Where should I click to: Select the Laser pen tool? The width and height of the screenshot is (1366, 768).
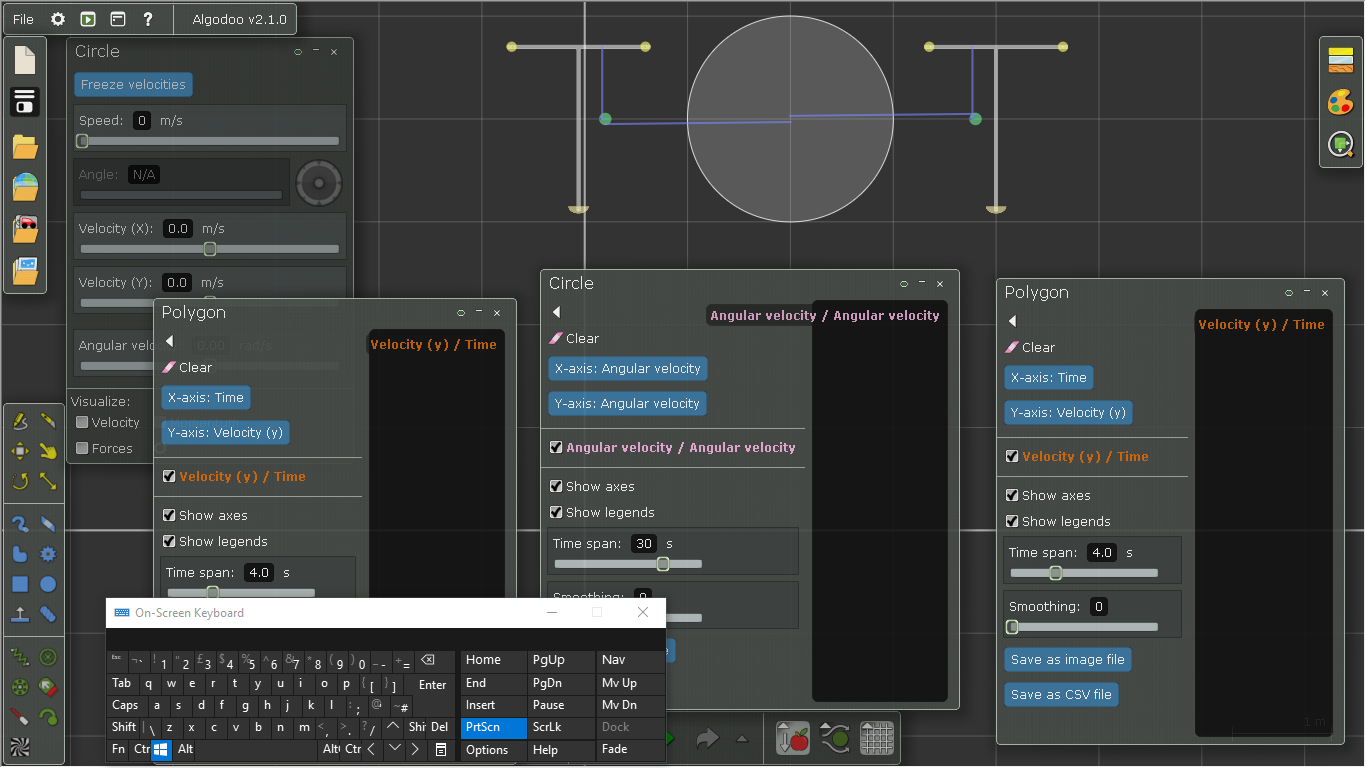[x=20, y=717]
